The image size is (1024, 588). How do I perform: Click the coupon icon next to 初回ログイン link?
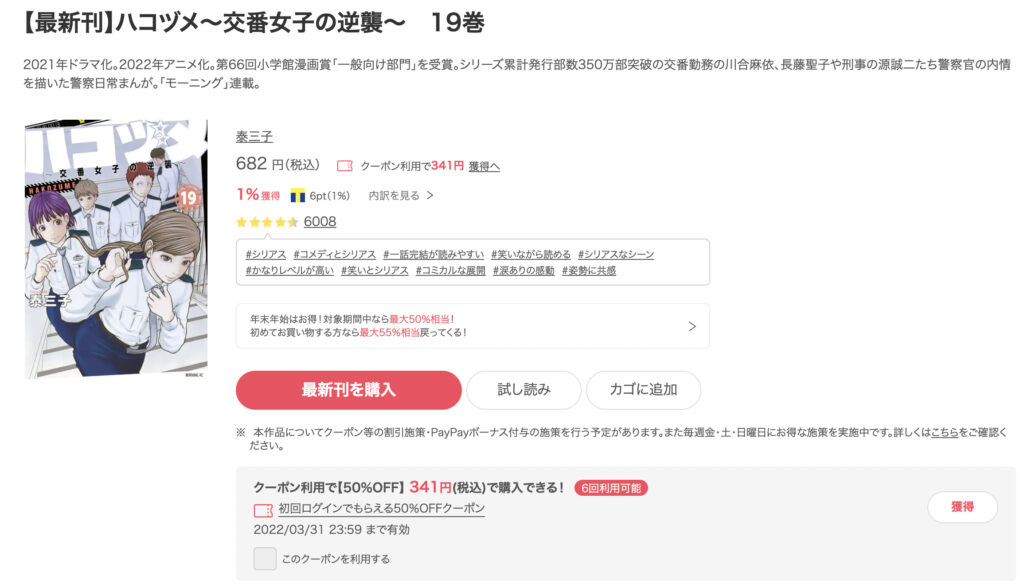point(263,510)
